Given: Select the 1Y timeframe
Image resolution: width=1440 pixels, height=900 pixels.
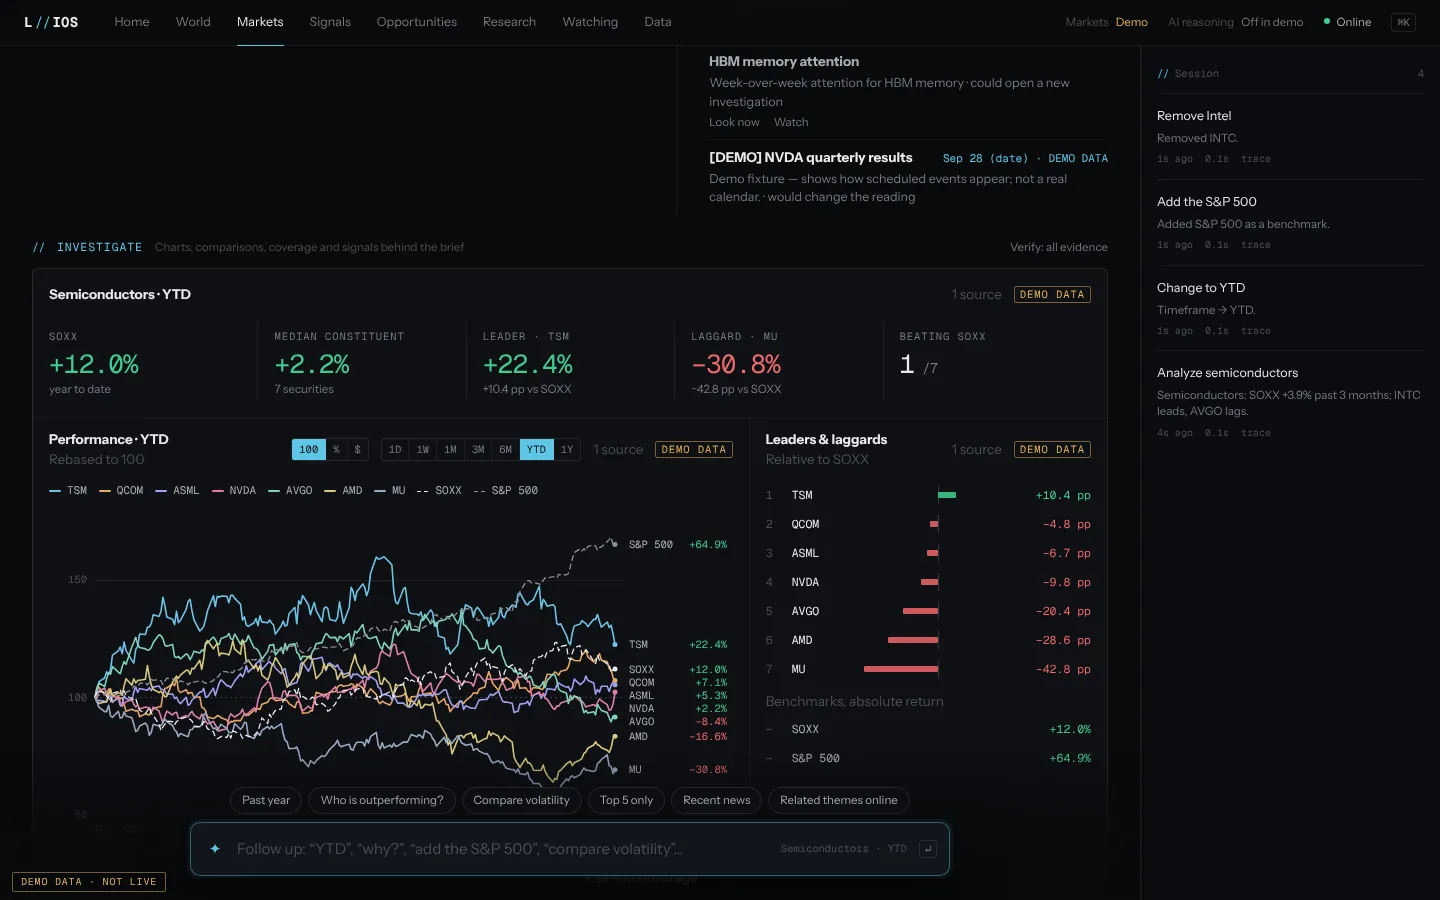Looking at the screenshot, I should 567,450.
